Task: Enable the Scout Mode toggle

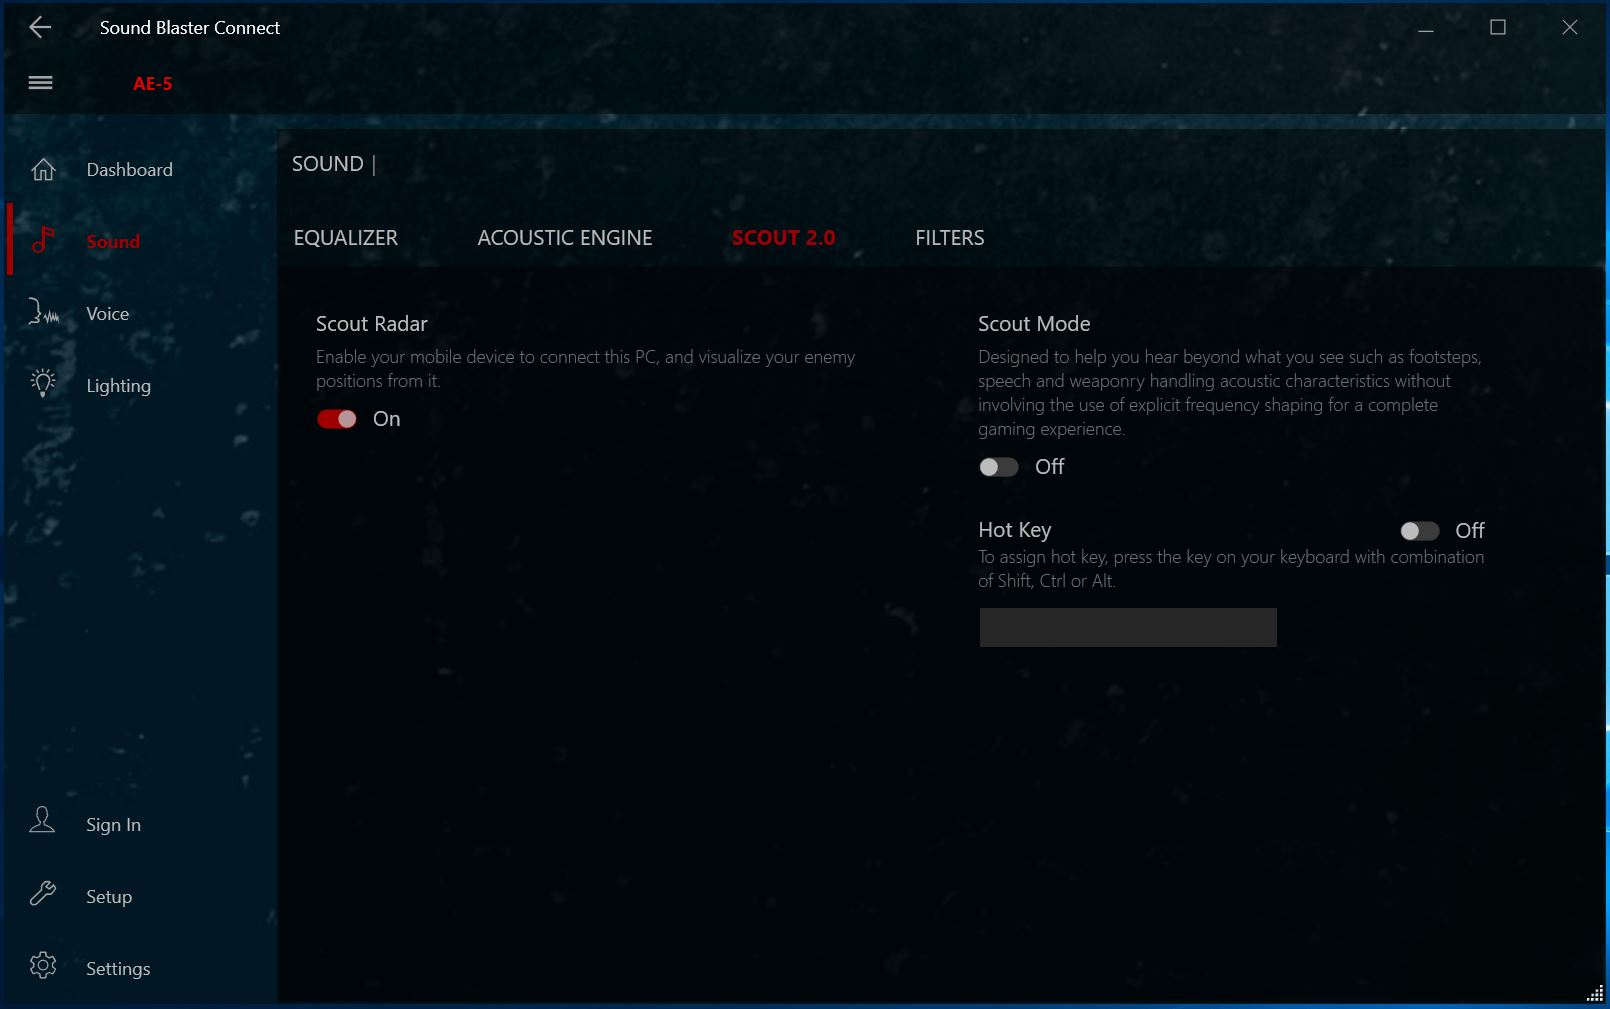Action: click(x=999, y=467)
